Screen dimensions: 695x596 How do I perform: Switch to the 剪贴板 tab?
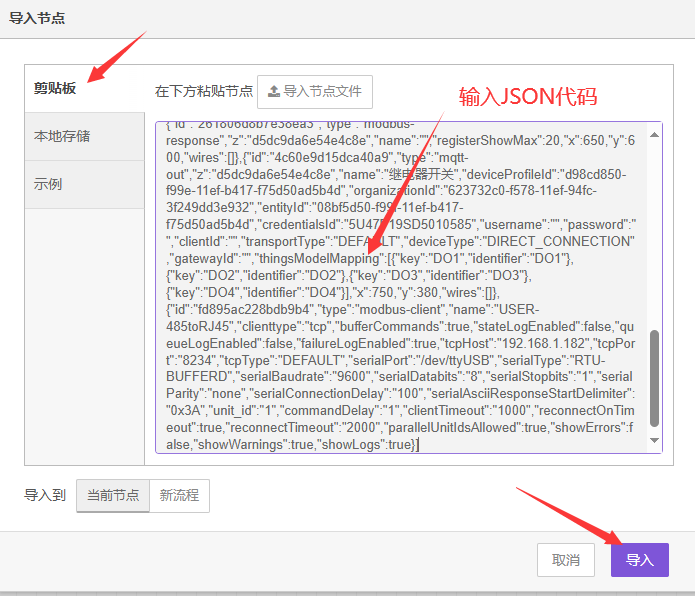[x=56, y=88]
